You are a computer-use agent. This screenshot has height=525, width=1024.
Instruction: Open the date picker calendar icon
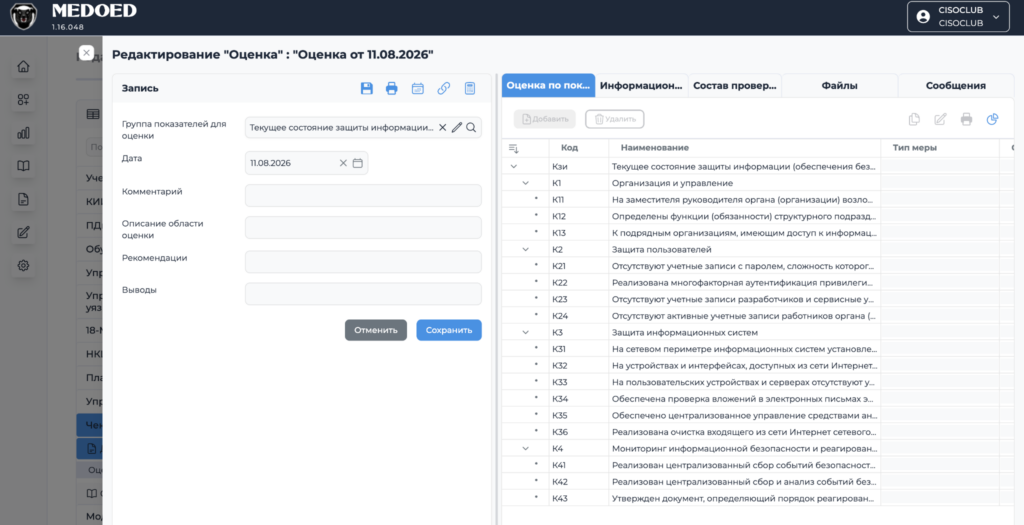pyautogui.click(x=357, y=163)
